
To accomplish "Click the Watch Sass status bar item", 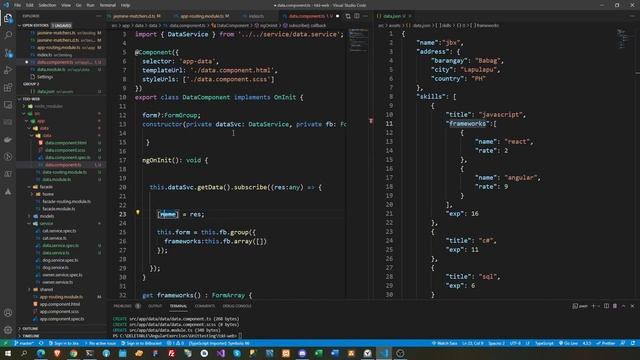I will click(x=444, y=343).
